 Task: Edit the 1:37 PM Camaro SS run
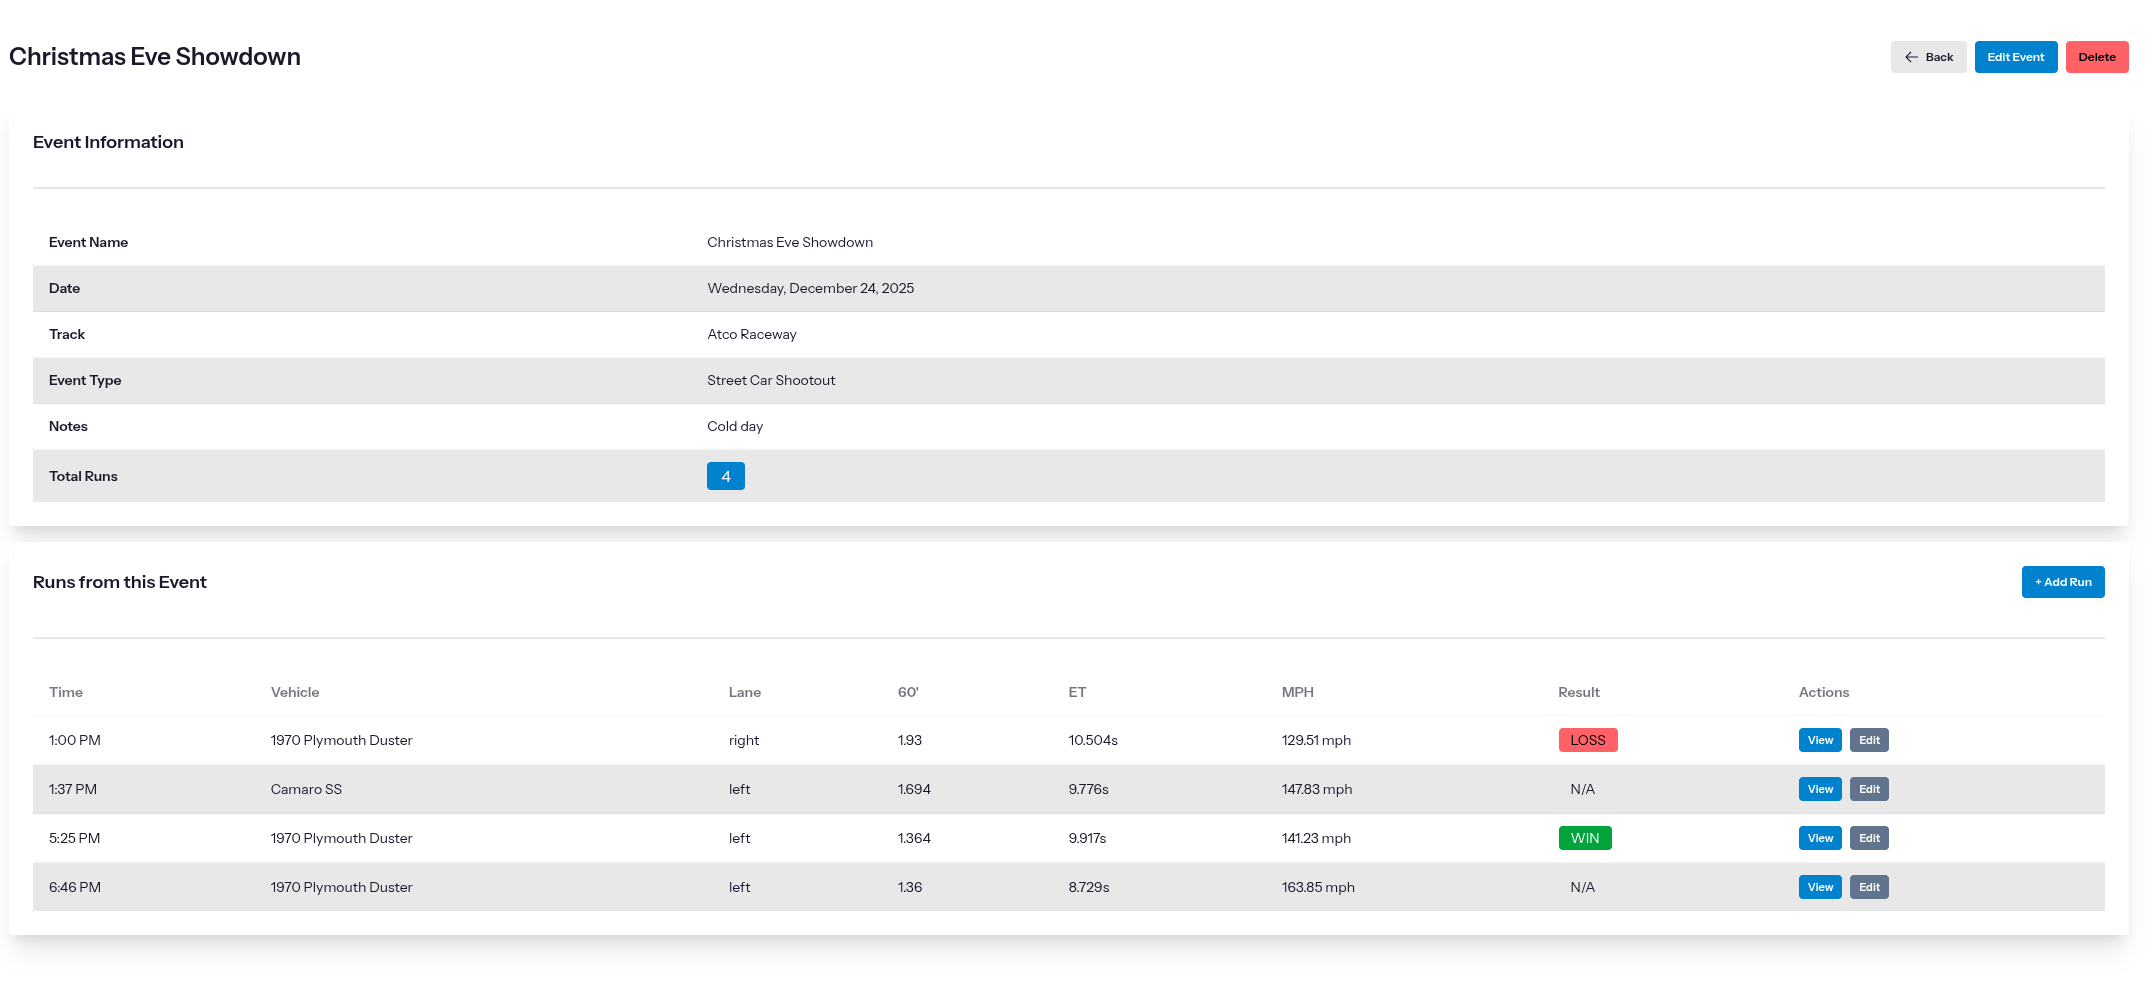pos(1868,789)
